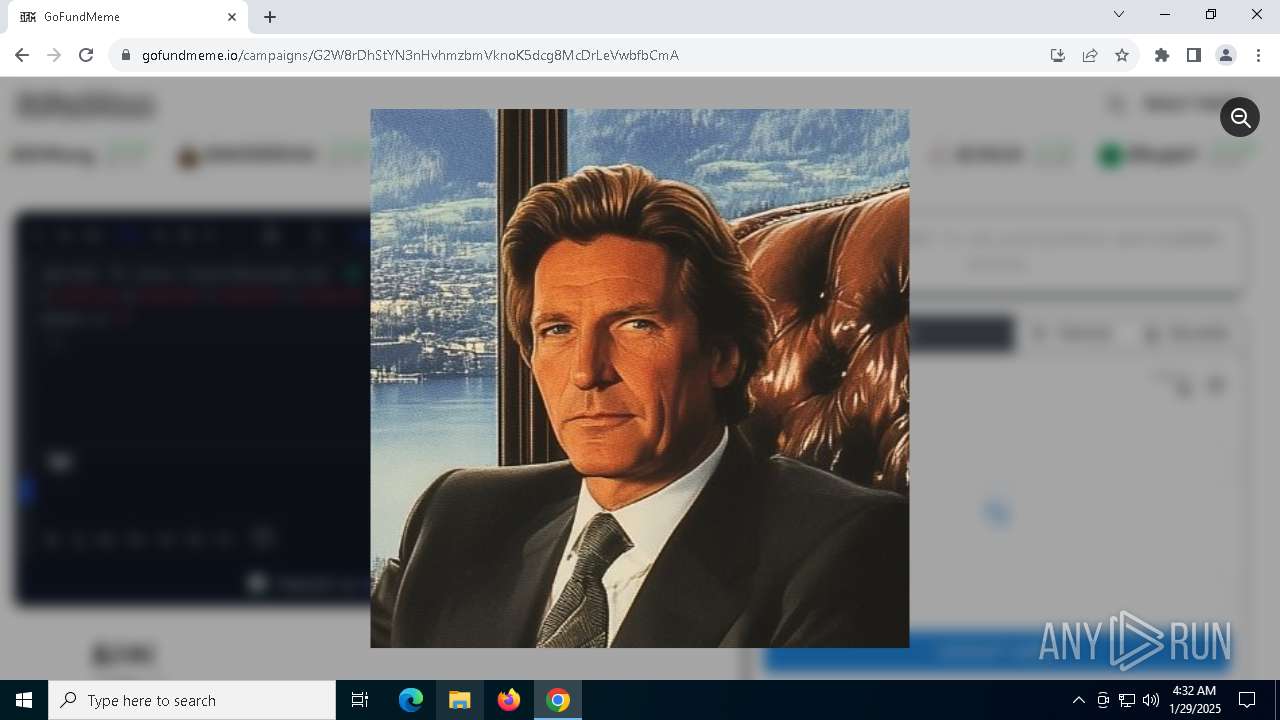Open network settings from the tray
1280x720 pixels.
pyautogui.click(x=1127, y=700)
